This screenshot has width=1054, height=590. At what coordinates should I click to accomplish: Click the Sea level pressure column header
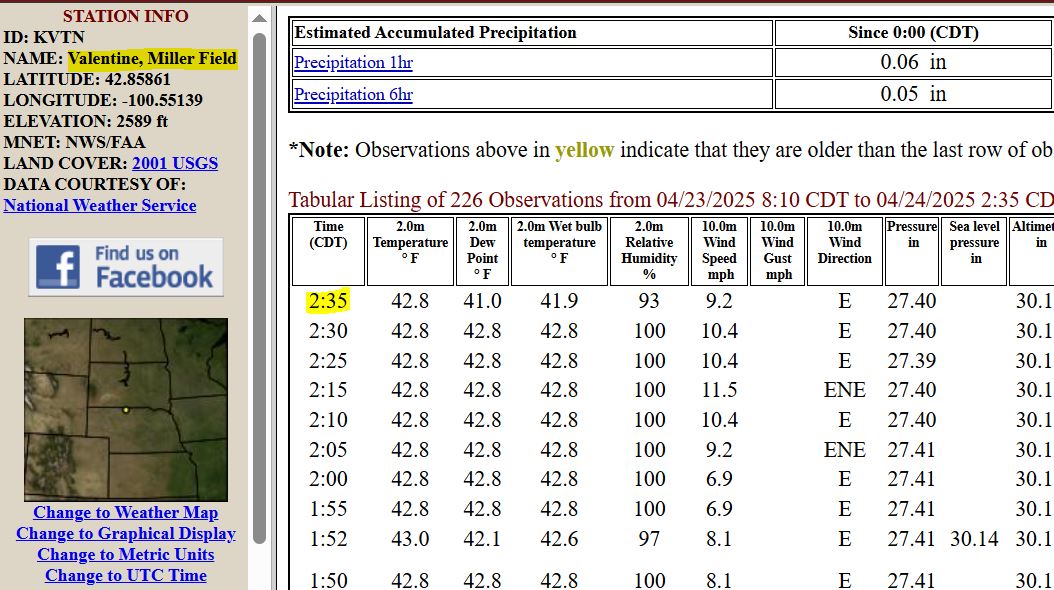975,251
